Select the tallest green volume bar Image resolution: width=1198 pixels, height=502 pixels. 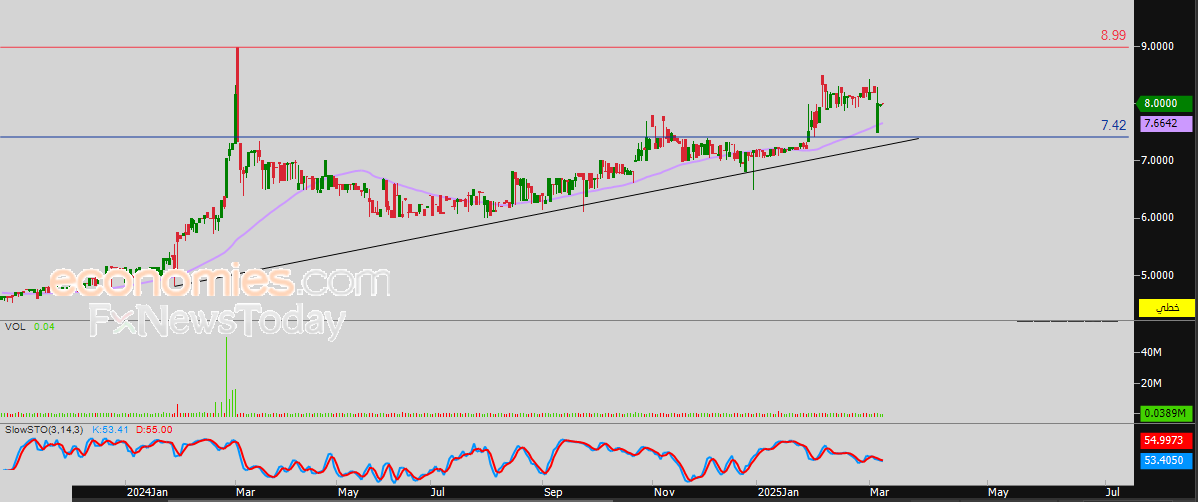tap(226, 376)
